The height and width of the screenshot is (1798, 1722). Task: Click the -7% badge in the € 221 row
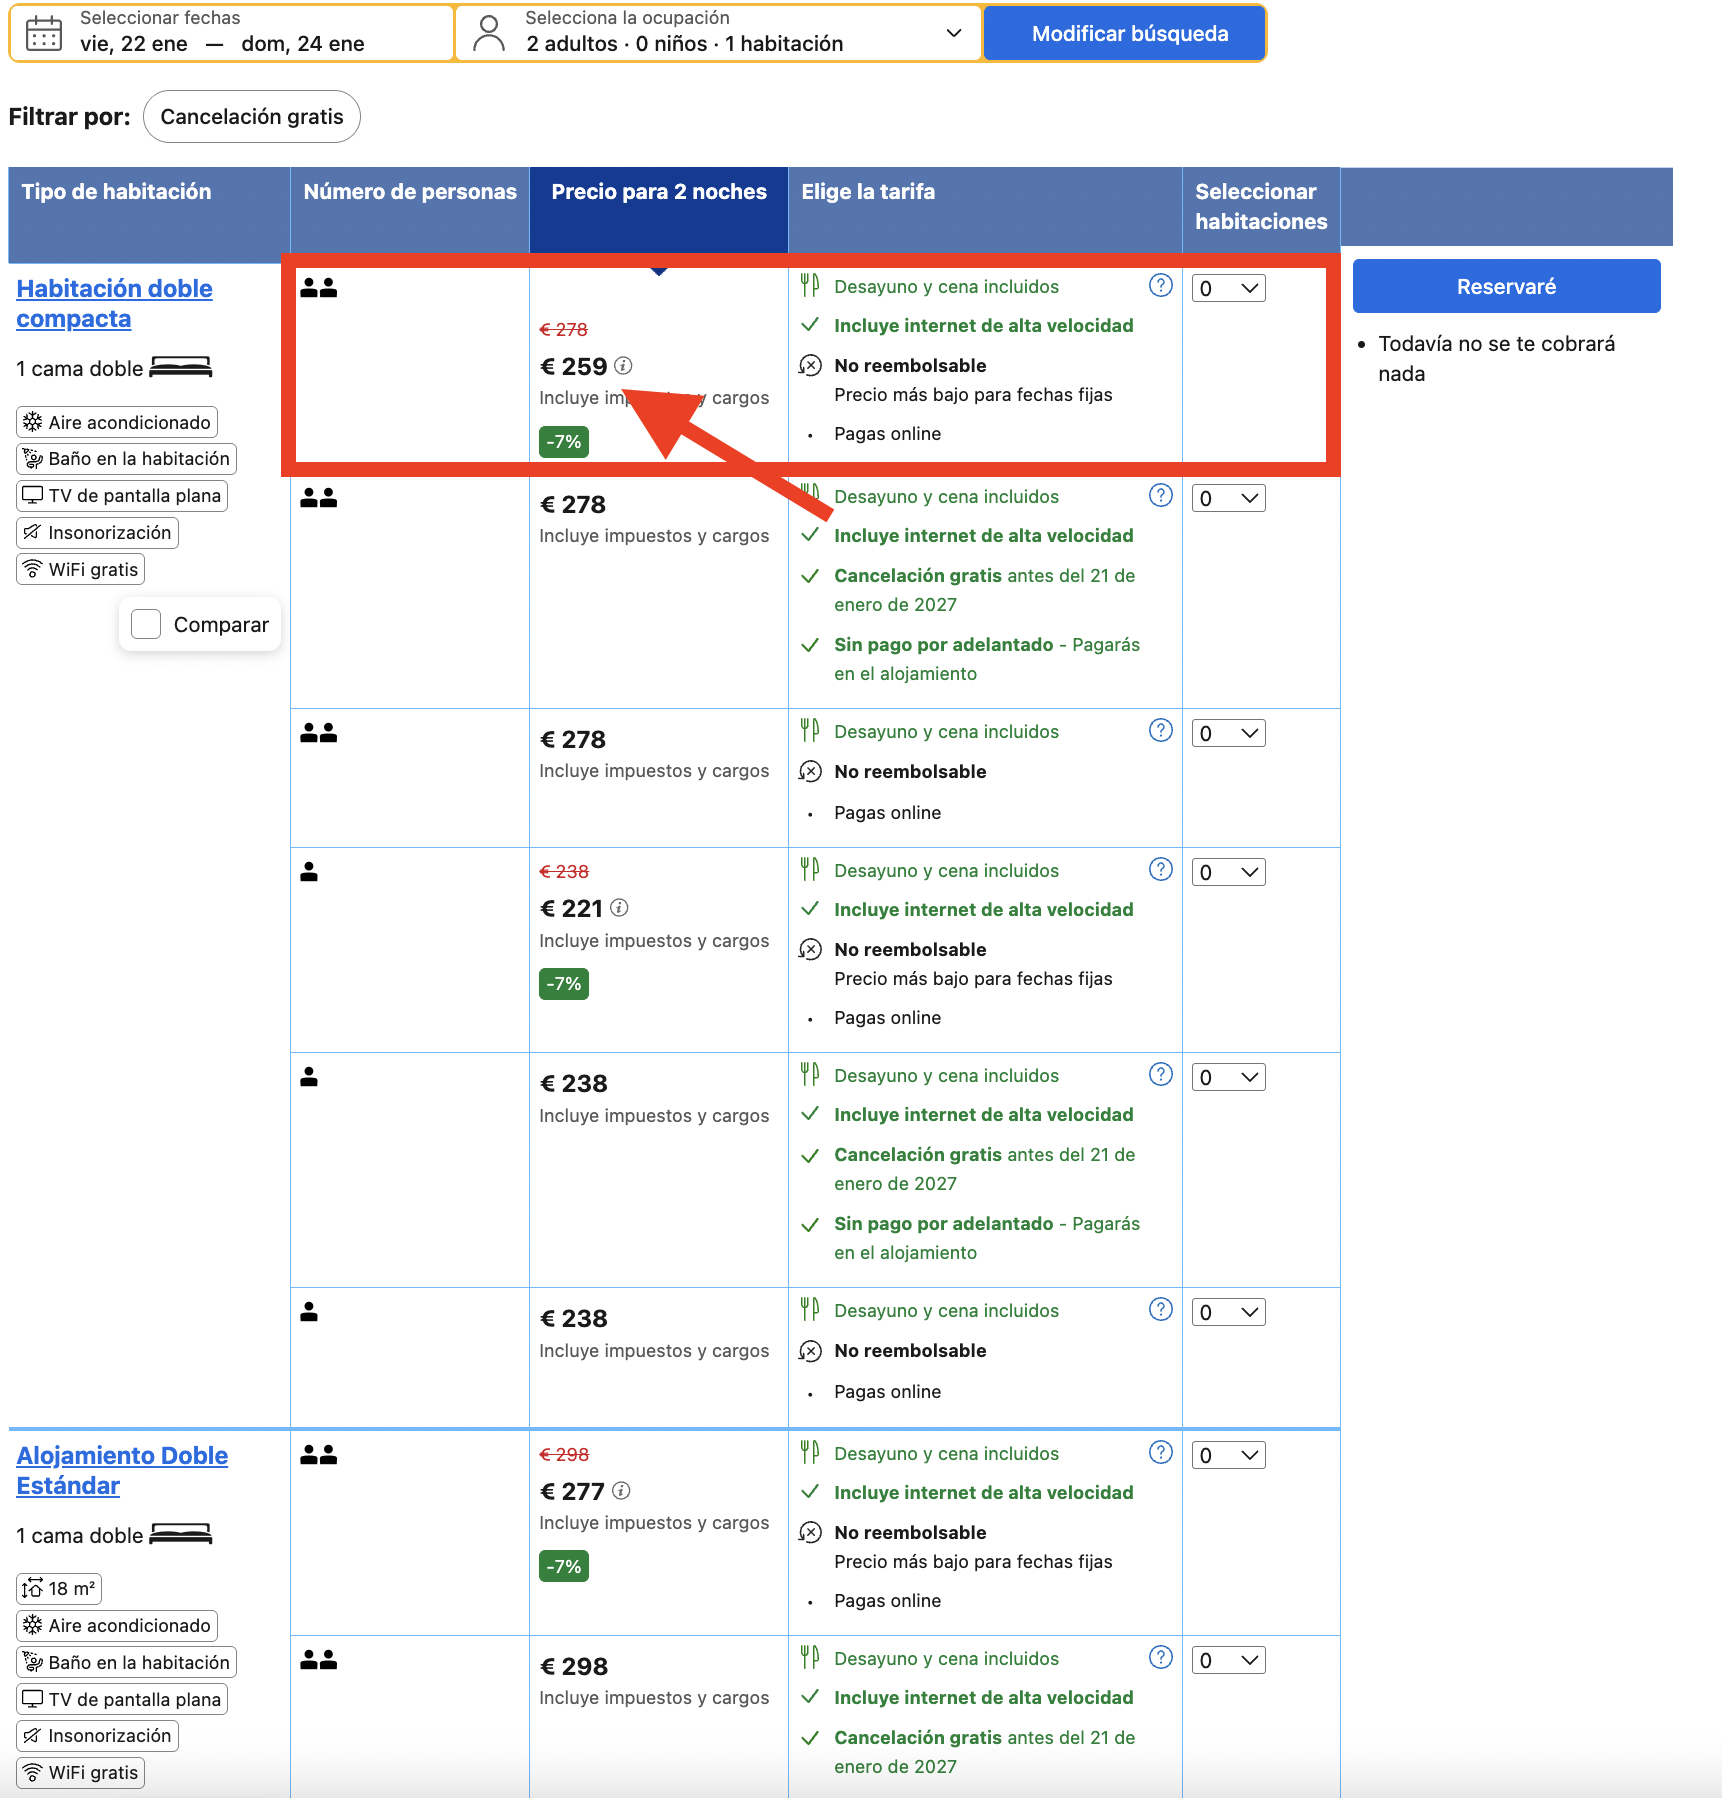point(564,984)
